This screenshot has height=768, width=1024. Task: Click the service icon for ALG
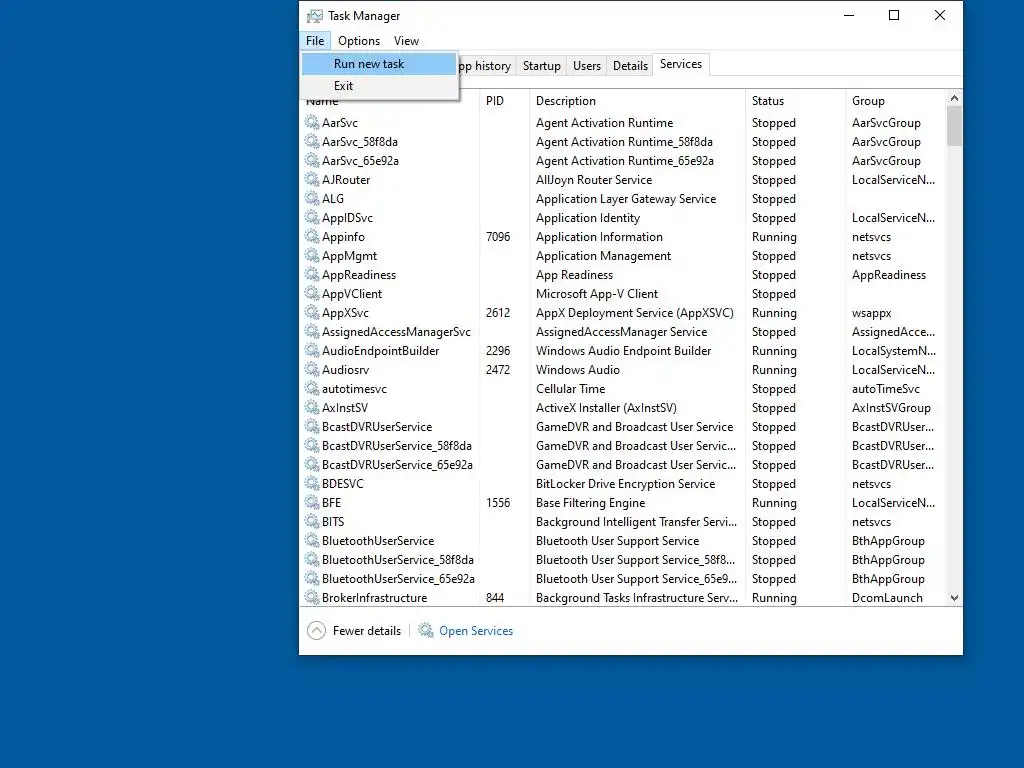tap(312, 198)
